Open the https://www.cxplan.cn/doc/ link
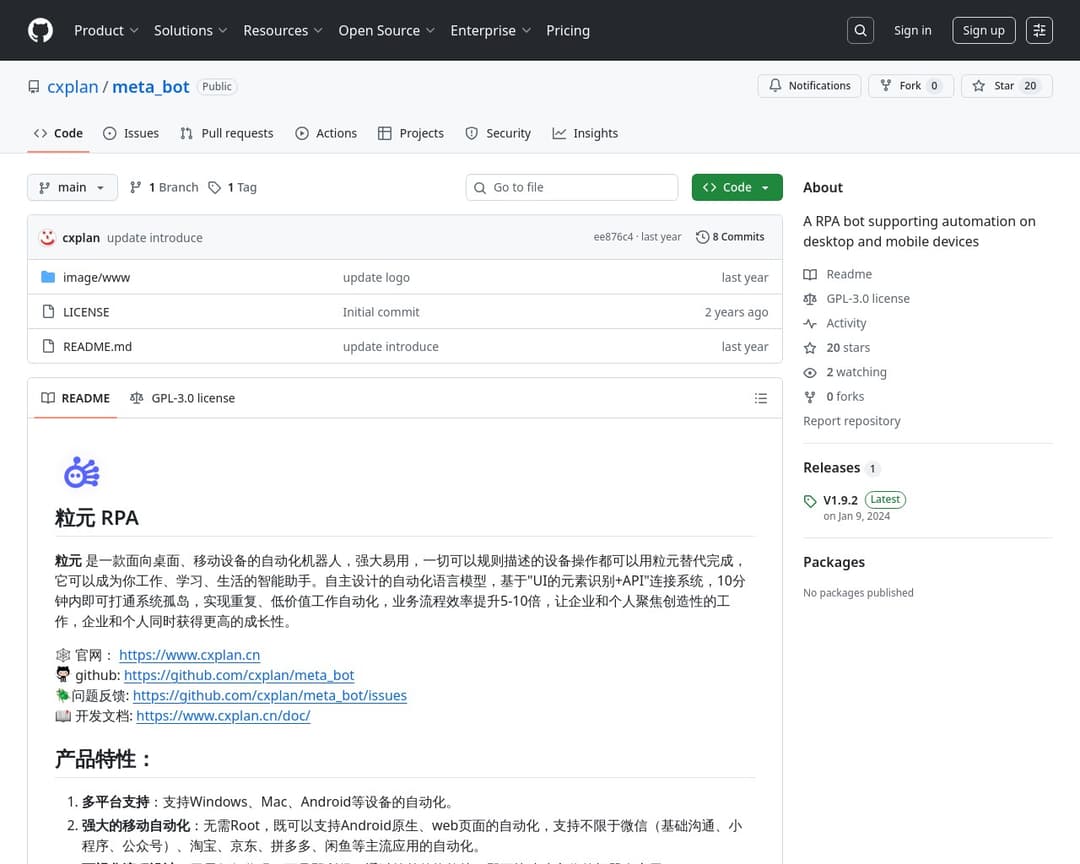This screenshot has width=1080, height=864. 223,715
